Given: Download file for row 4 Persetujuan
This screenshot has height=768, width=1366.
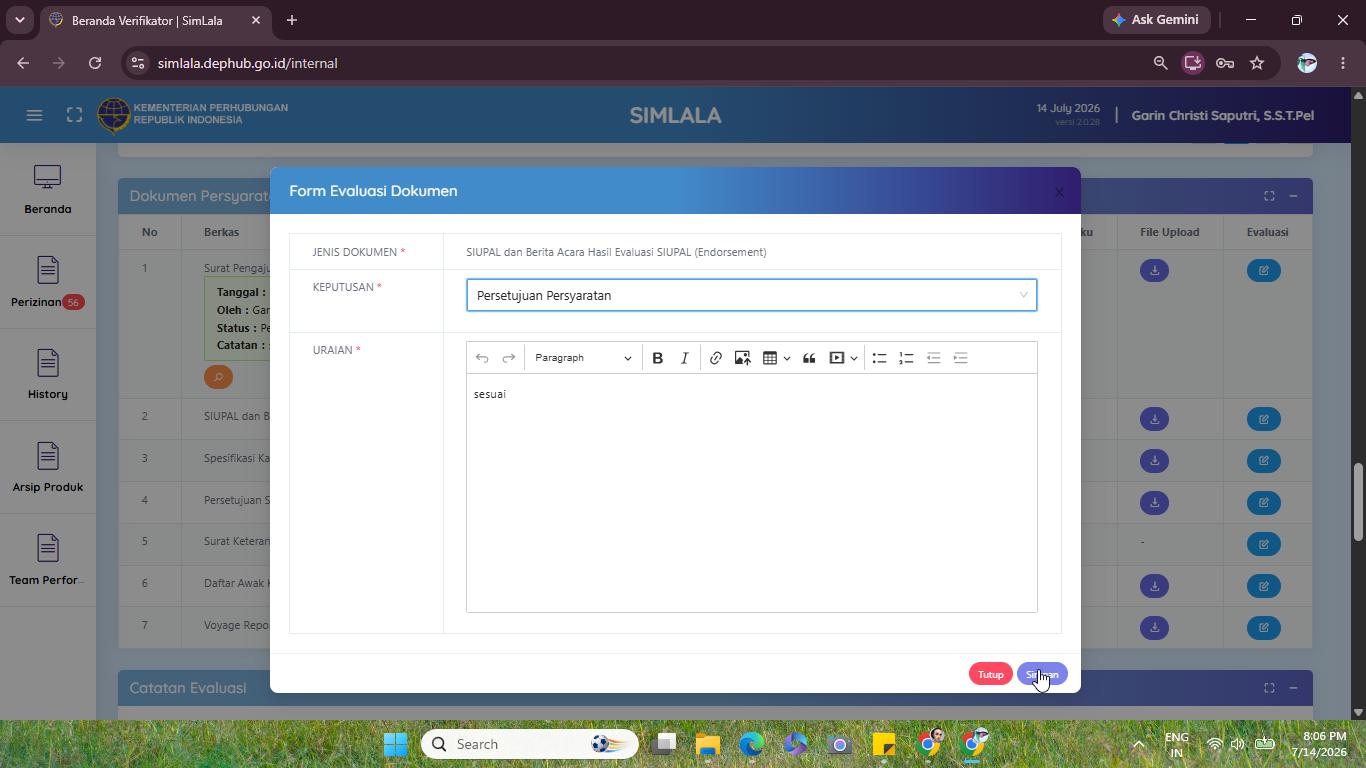Looking at the screenshot, I should coord(1154,502).
